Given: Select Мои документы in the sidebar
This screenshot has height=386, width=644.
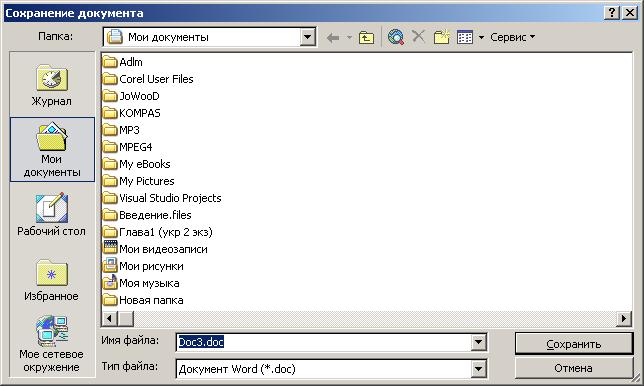Looking at the screenshot, I should click(x=52, y=149).
